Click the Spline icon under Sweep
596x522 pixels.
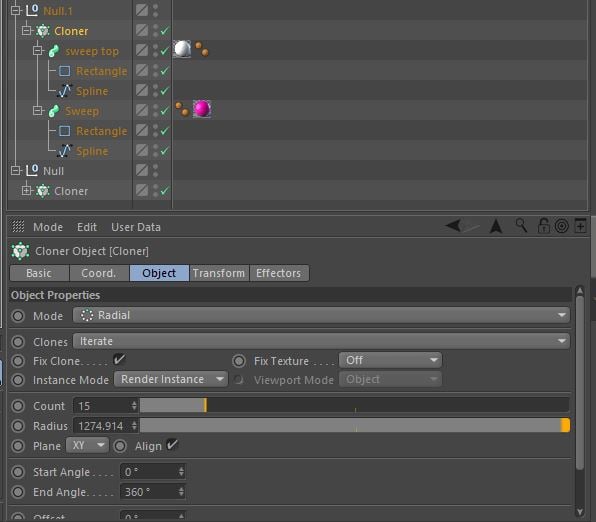pos(65,151)
